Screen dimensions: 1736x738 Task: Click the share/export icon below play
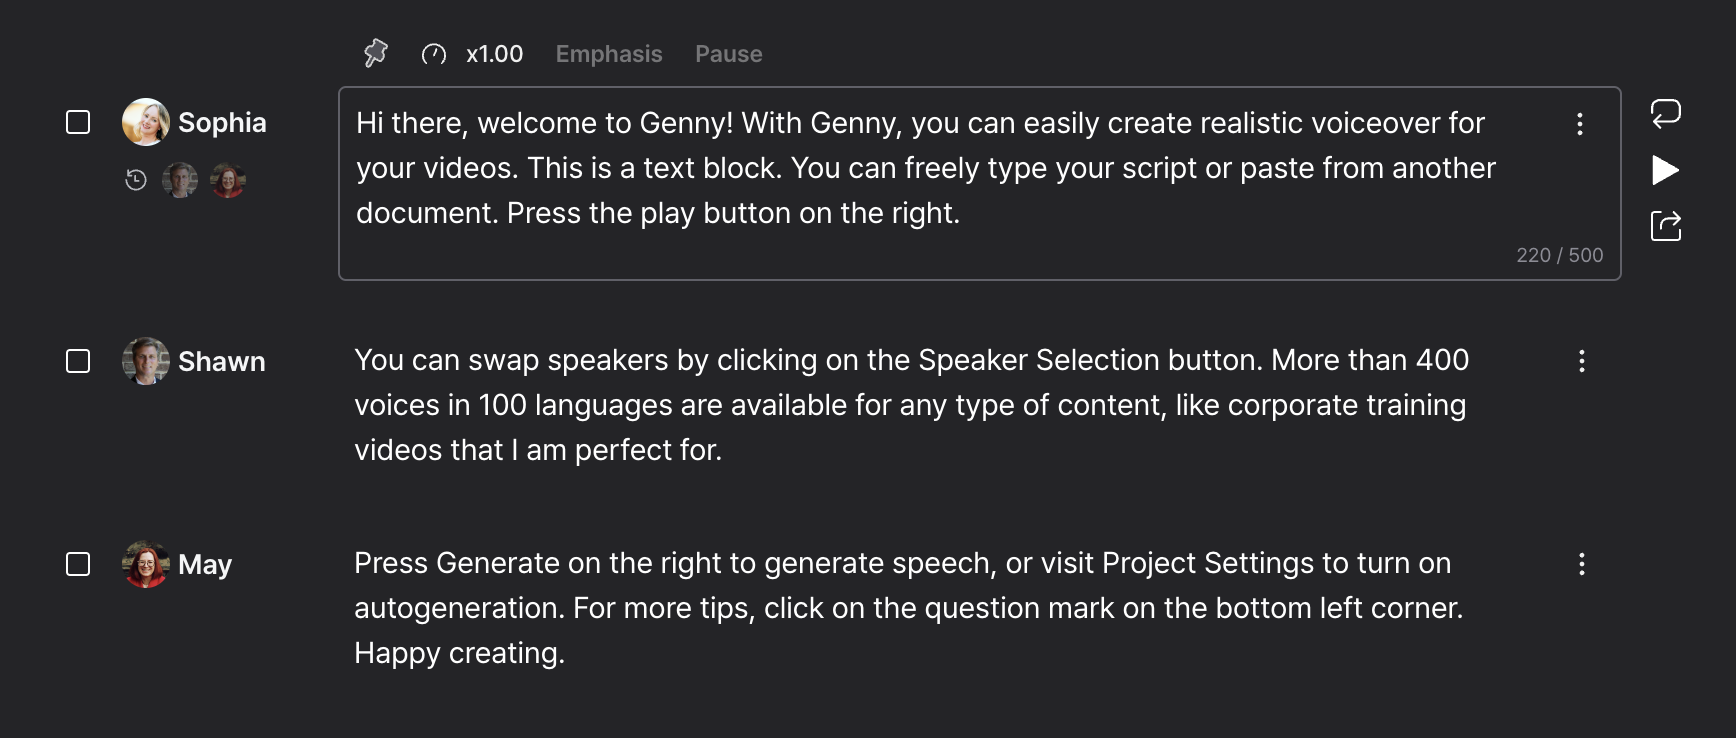(1665, 226)
